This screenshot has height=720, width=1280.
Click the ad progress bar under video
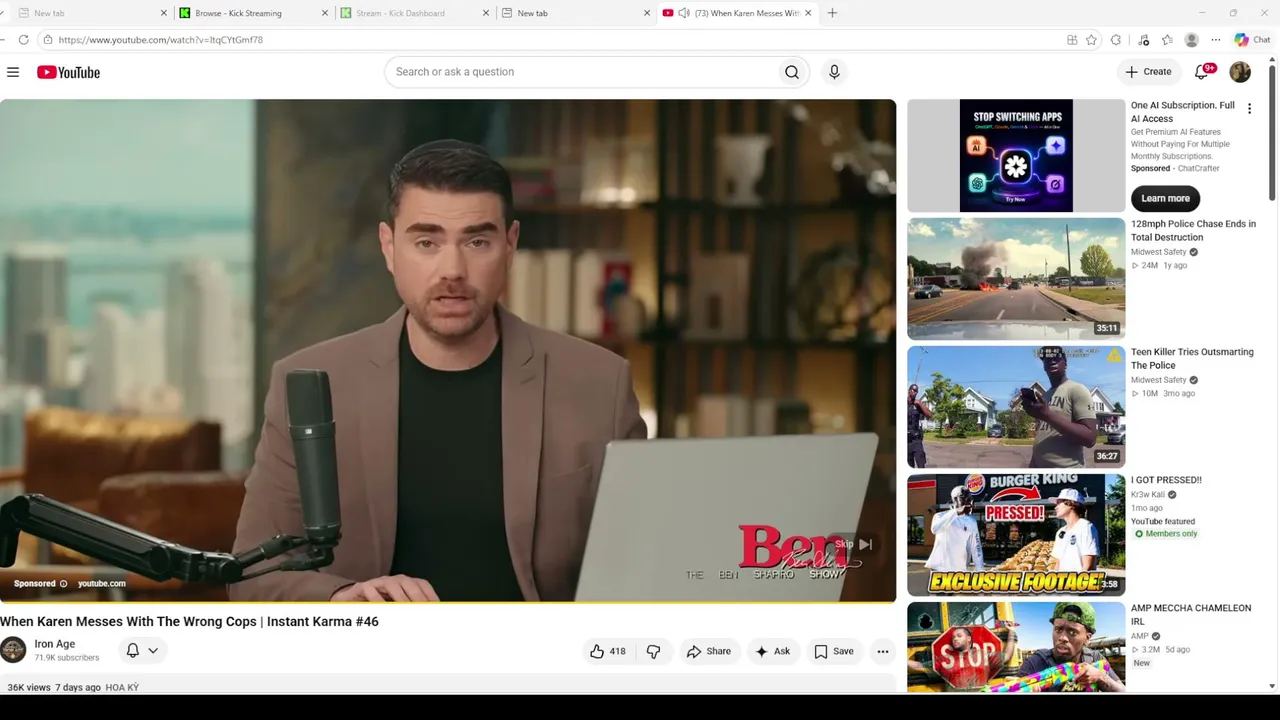point(448,602)
